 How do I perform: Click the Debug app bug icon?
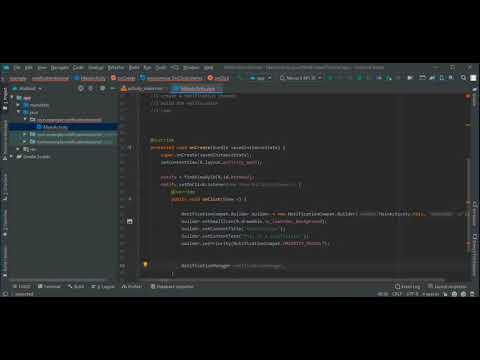click(x=360, y=78)
